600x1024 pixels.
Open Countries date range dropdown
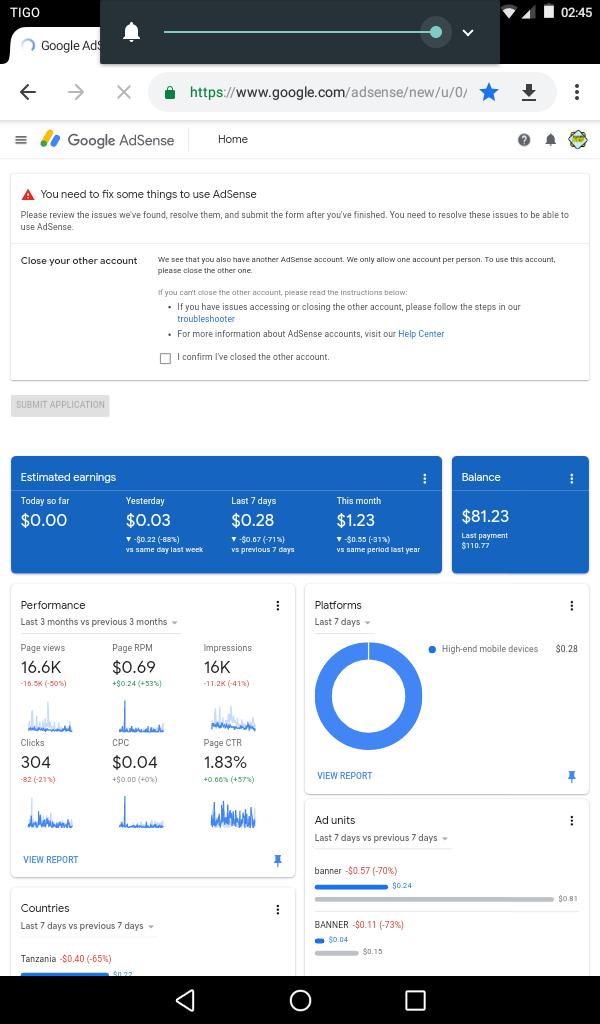(88, 926)
